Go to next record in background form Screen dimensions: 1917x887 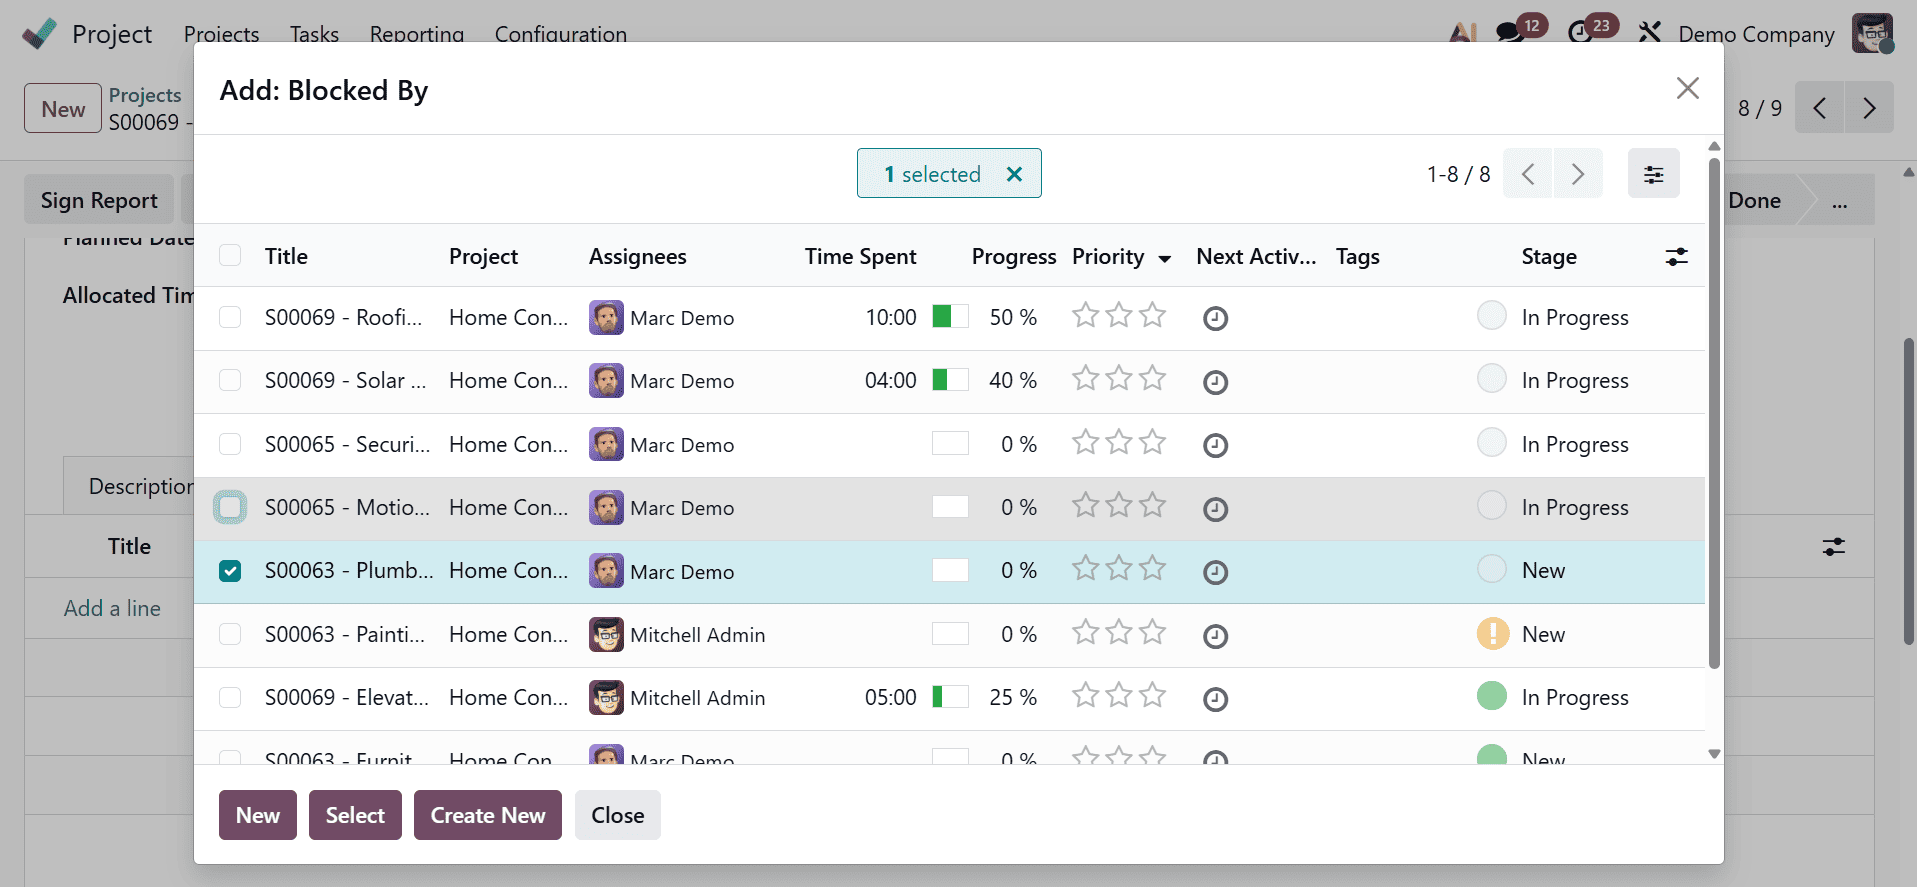[x=1869, y=108]
